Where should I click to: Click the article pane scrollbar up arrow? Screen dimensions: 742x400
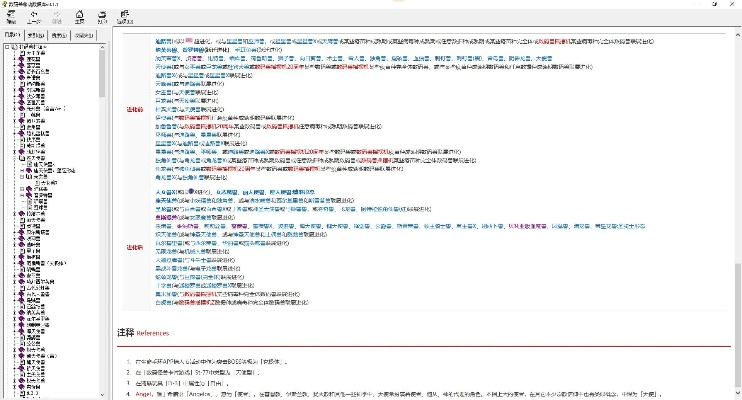pyautogui.click(x=738, y=35)
